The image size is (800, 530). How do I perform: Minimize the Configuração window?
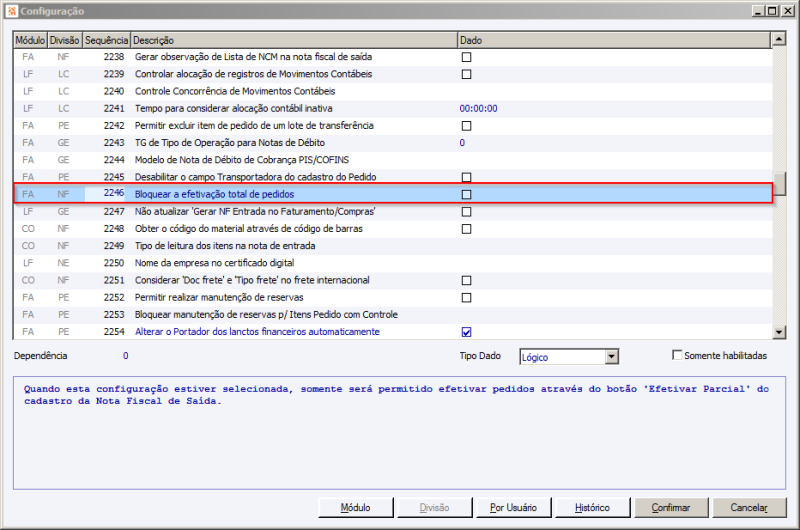tap(758, 11)
